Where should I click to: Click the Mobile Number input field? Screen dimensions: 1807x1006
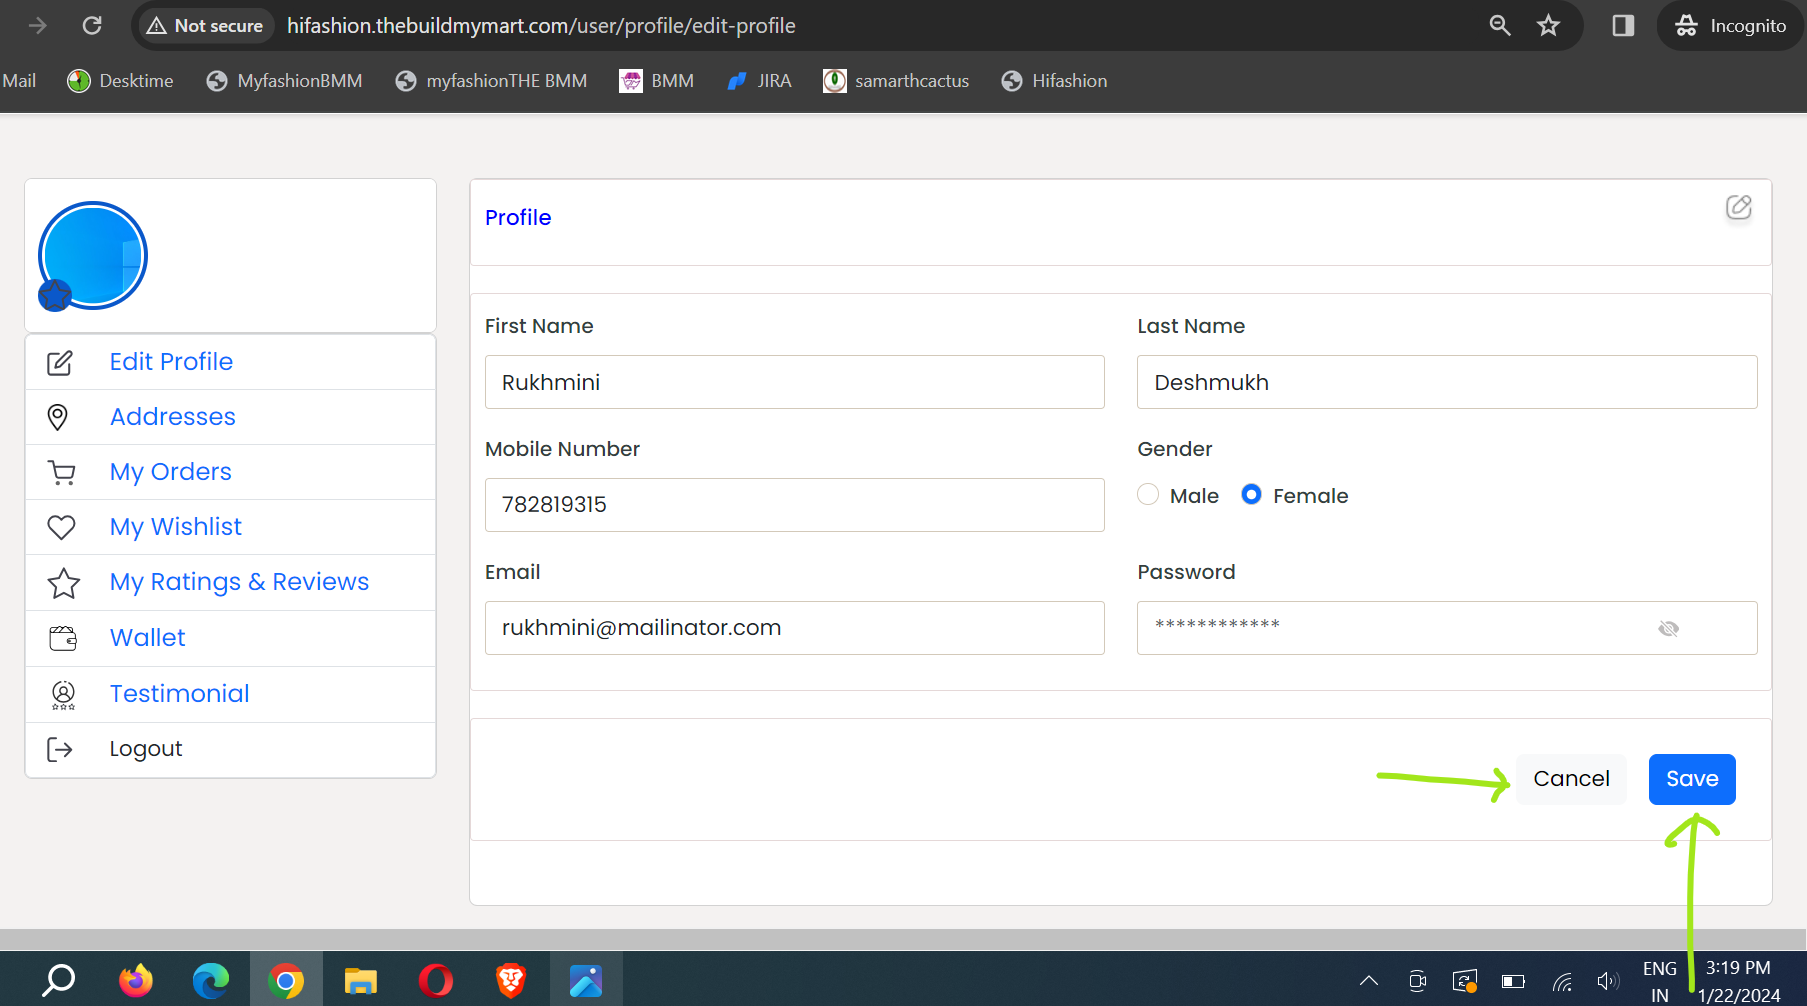795,505
